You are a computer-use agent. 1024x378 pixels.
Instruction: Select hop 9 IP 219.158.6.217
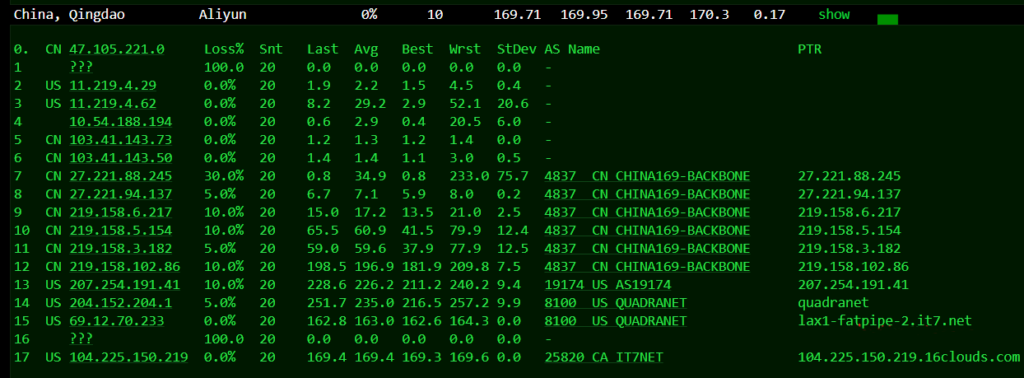point(121,212)
